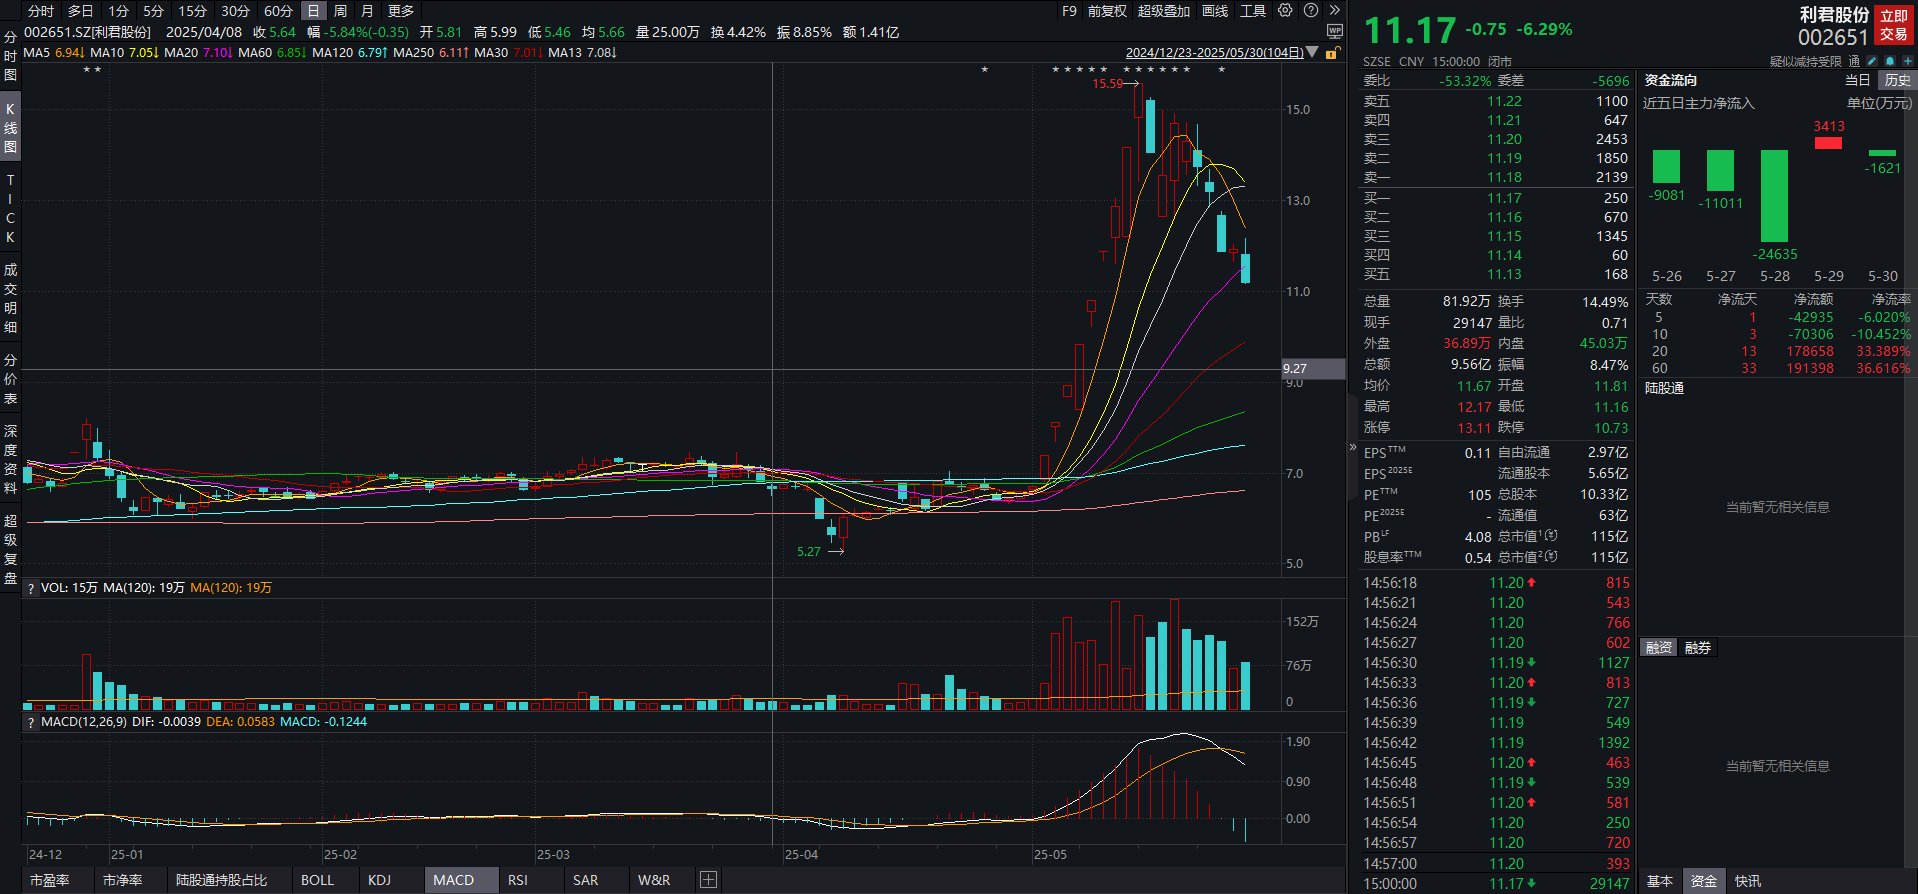Select the 周 weekly period tab
This screenshot has height=894, width=1918.
point(340,11)
